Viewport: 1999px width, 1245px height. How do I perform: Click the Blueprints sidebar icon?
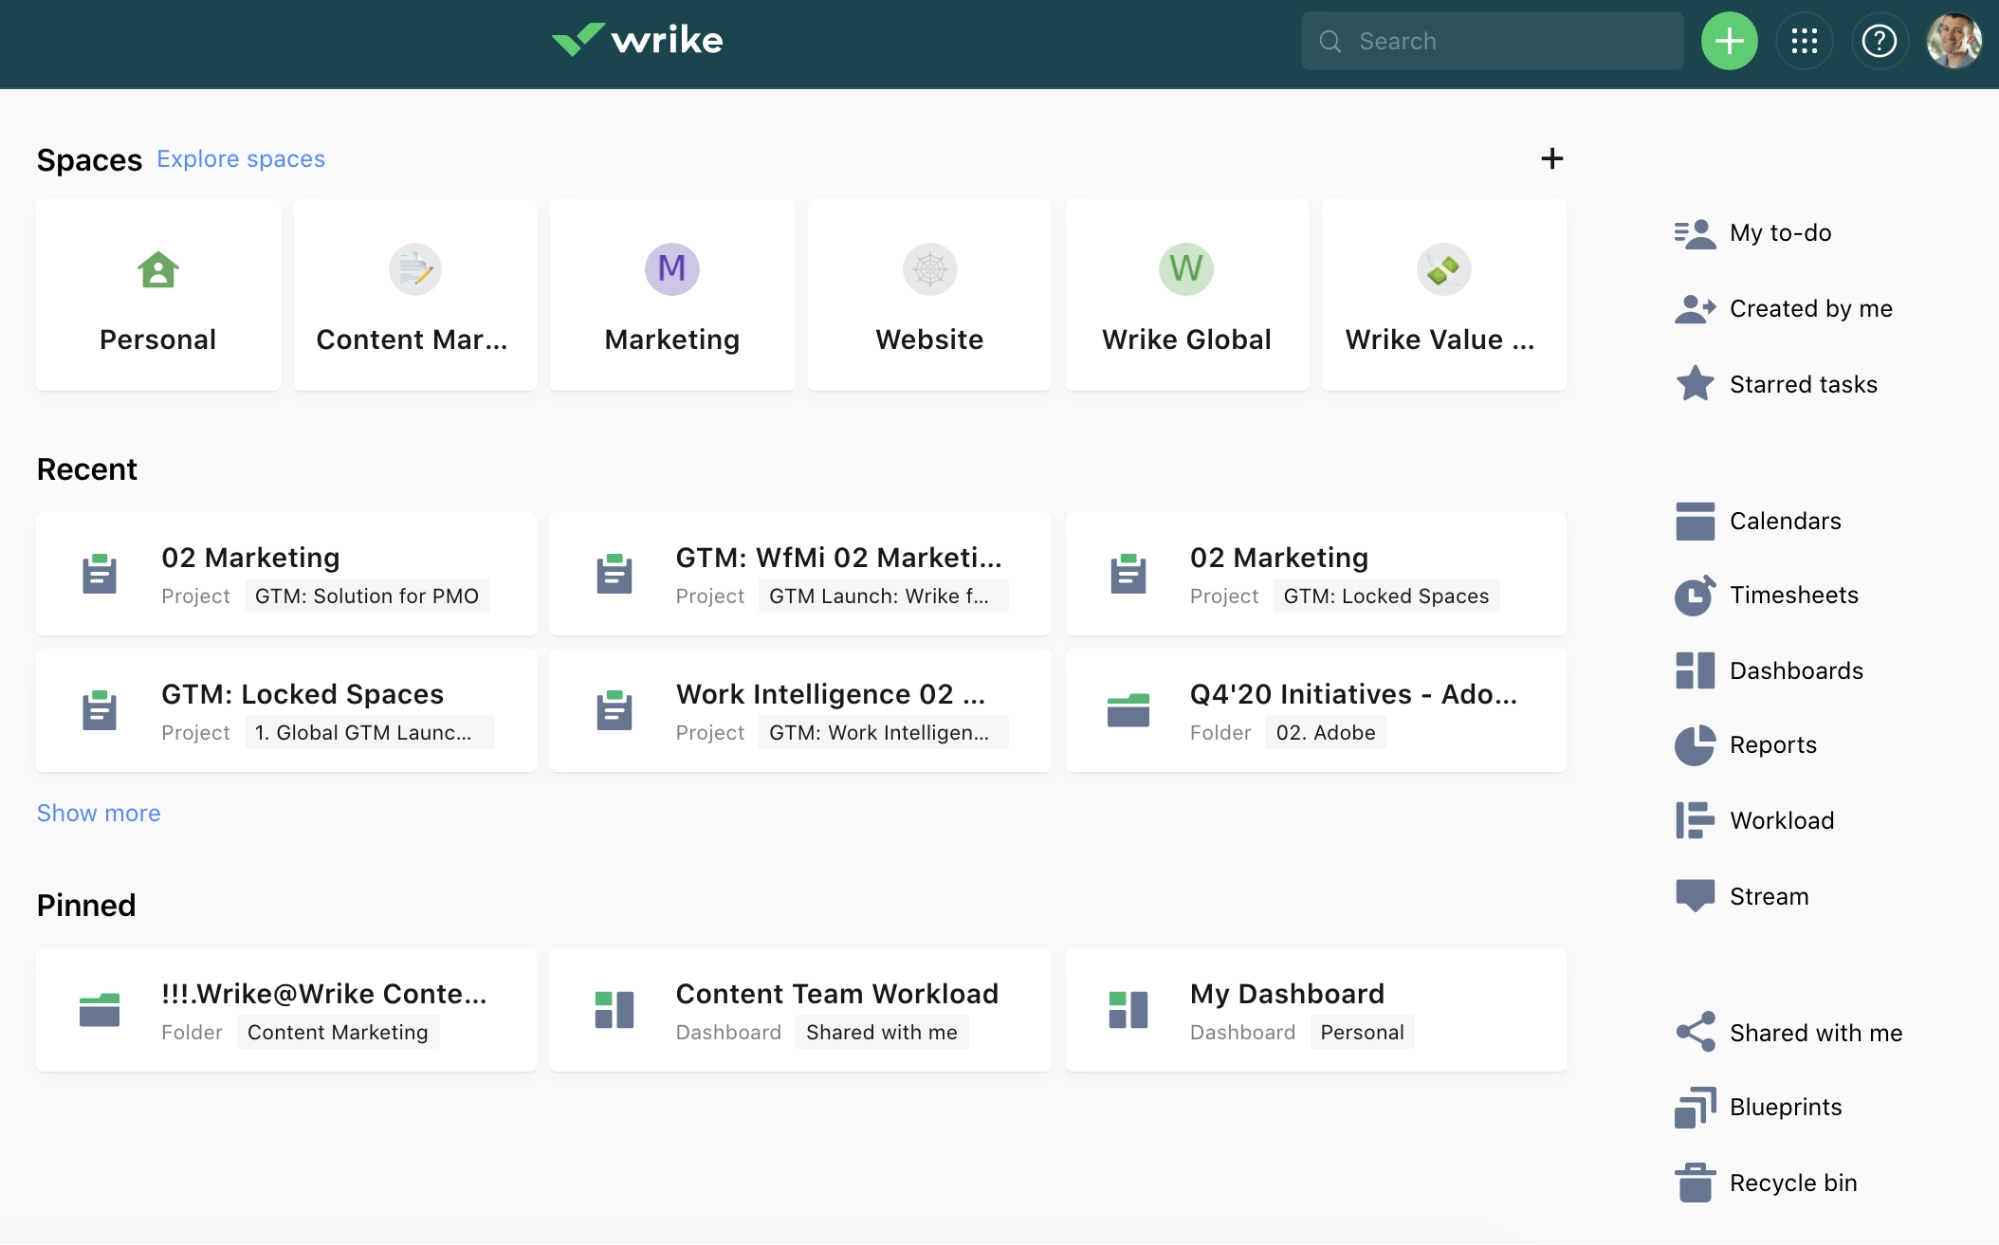click(x=1695, y=1107)
